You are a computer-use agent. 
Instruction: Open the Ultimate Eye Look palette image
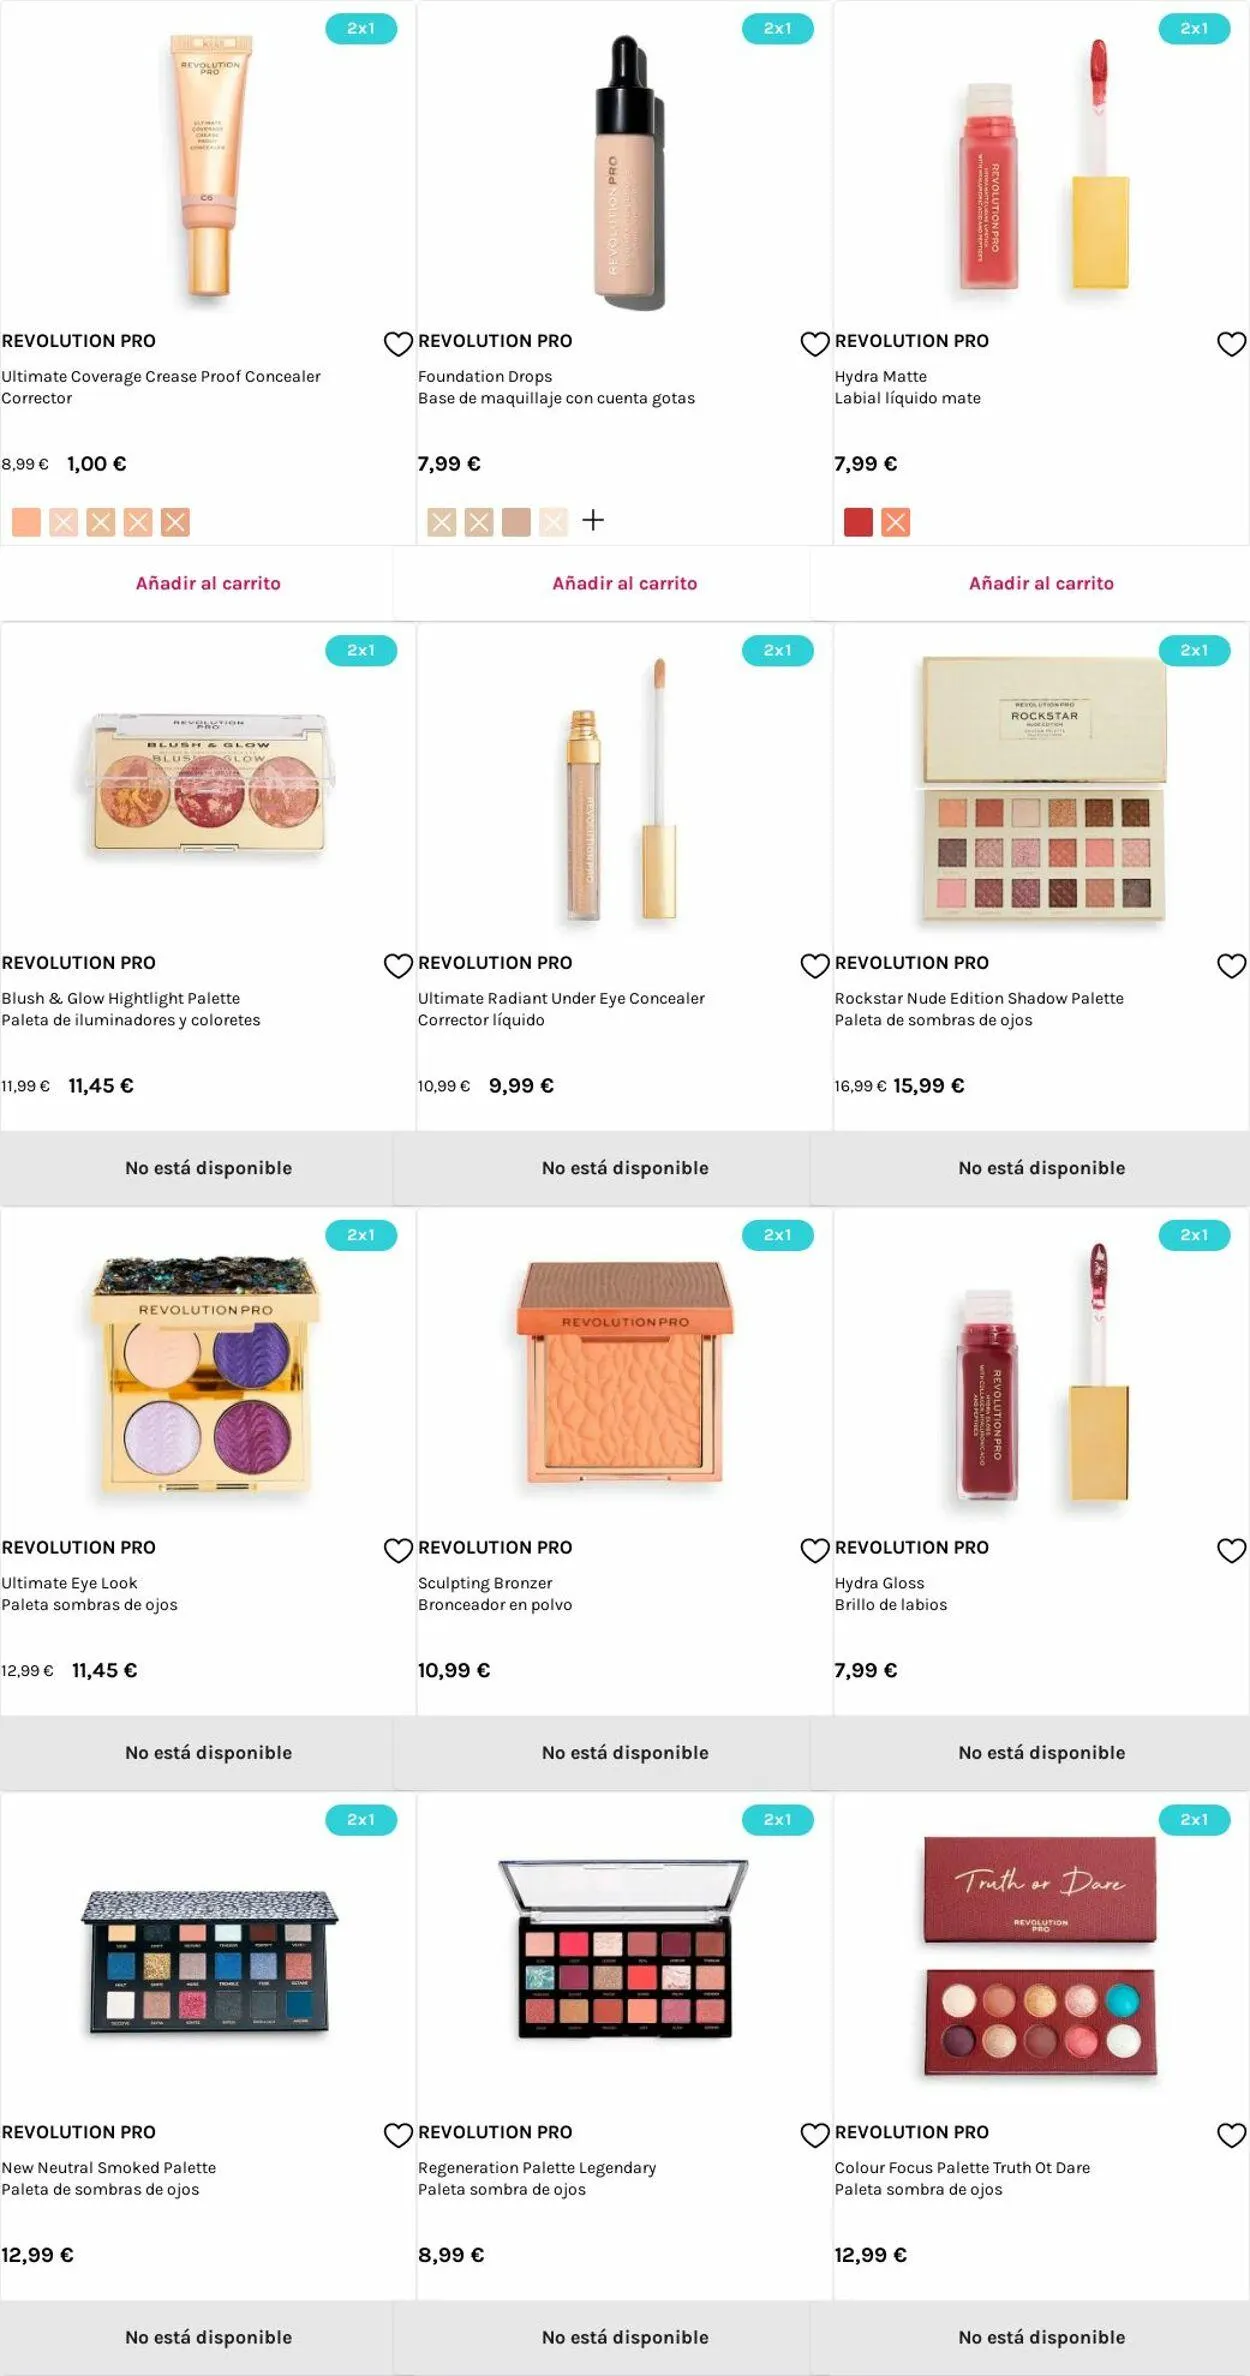click(207, 1373)
